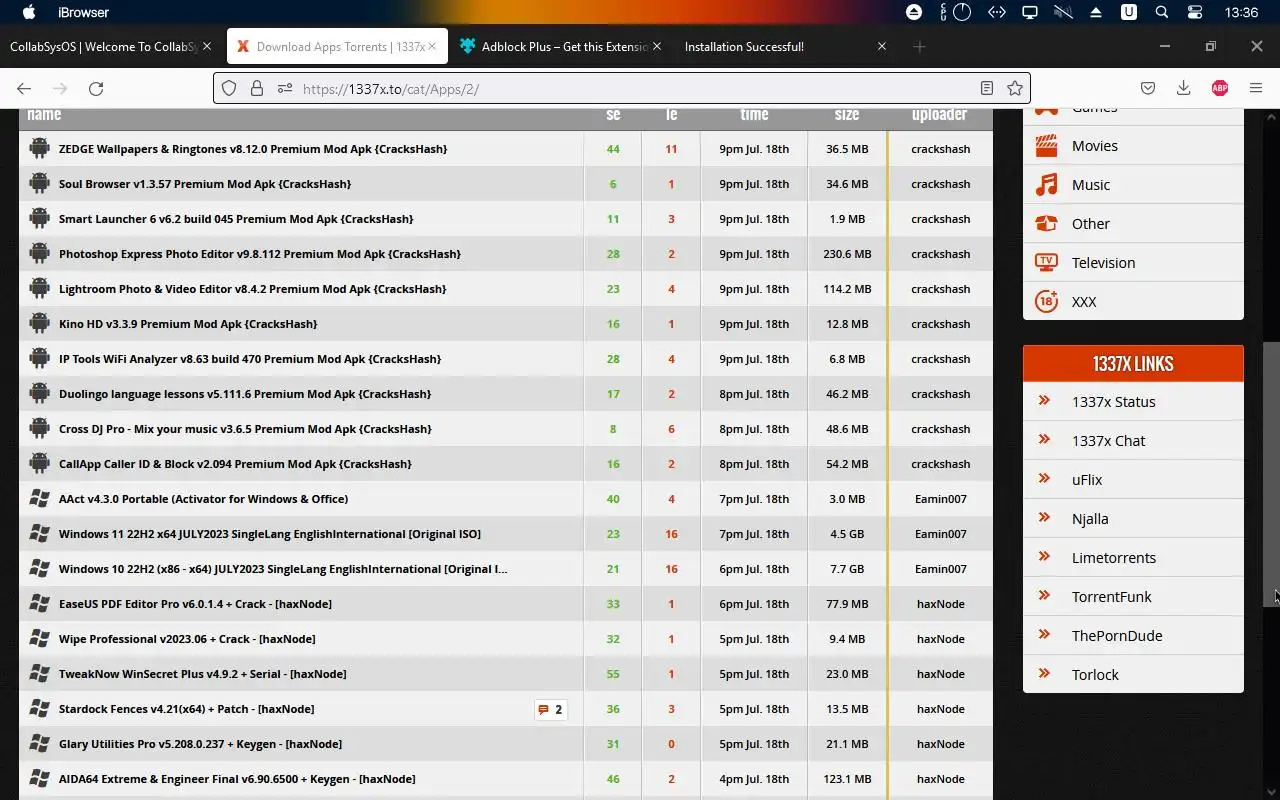
Task: Toggle reader view icon in address bar
Action: click(x=987, y=88)
